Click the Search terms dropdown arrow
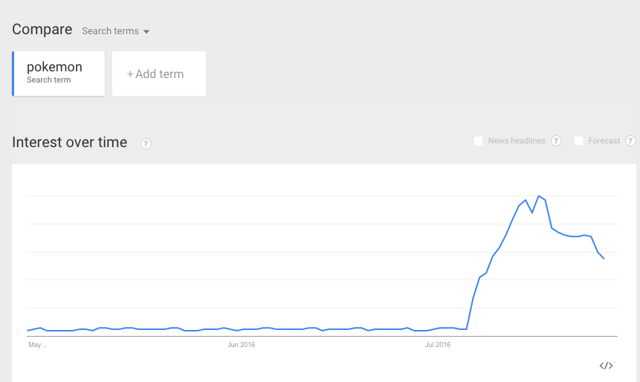Viewport: 640px width, 382px height. [x=147, y=31]
